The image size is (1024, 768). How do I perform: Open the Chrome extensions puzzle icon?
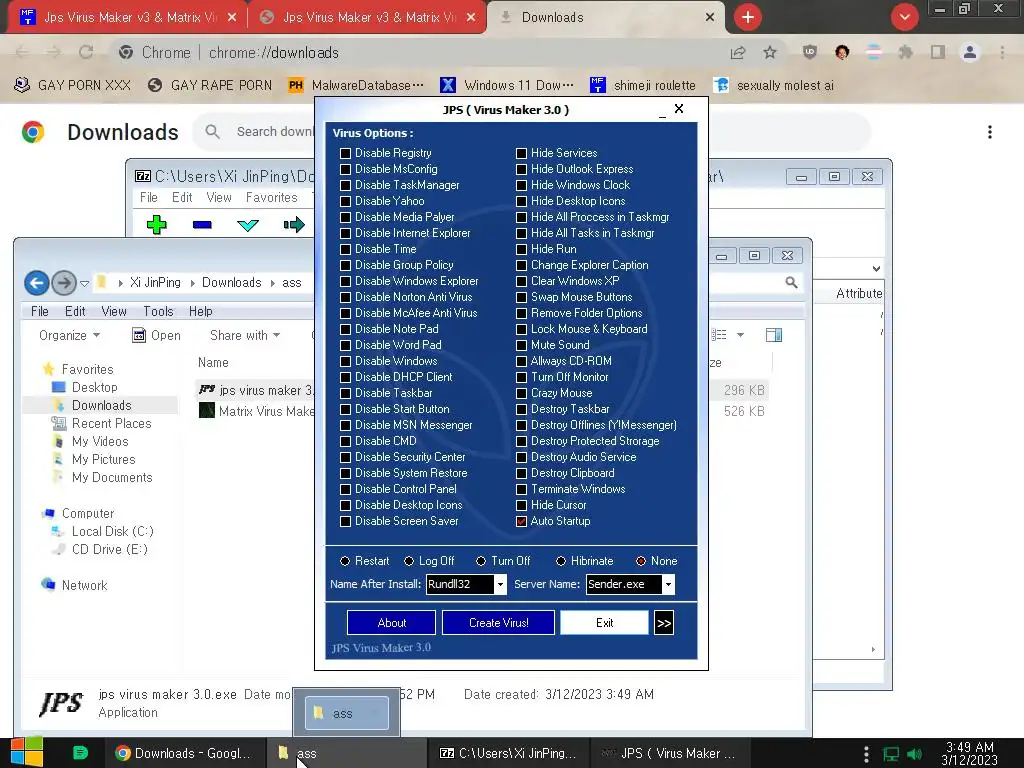(905, 52)
